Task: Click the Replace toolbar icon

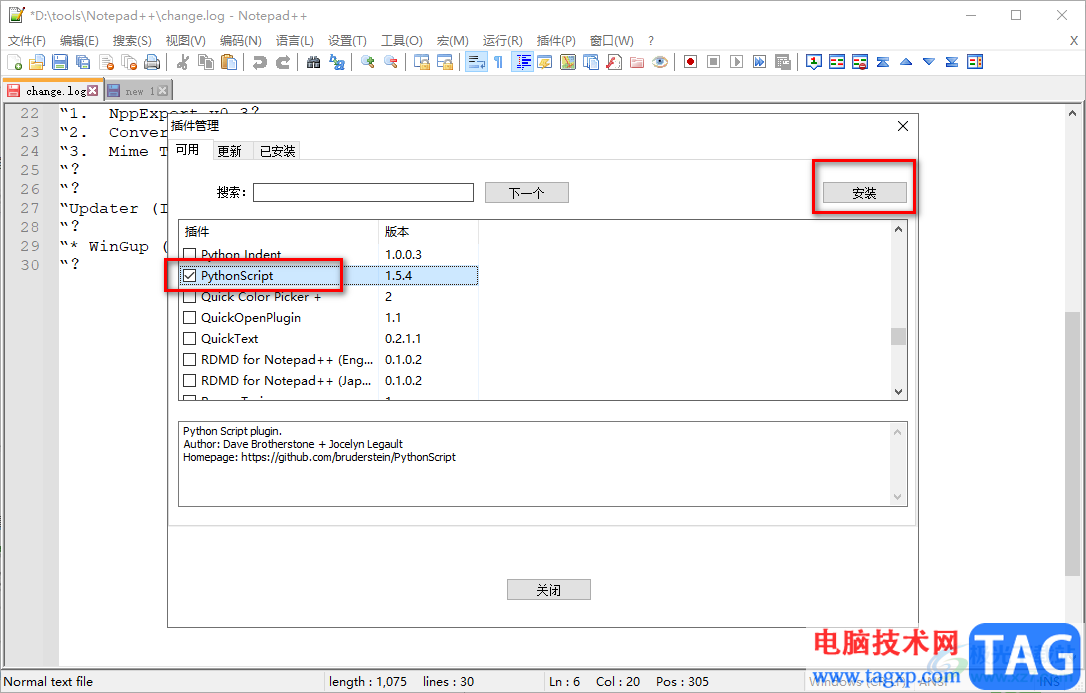Action: (337, 62)
